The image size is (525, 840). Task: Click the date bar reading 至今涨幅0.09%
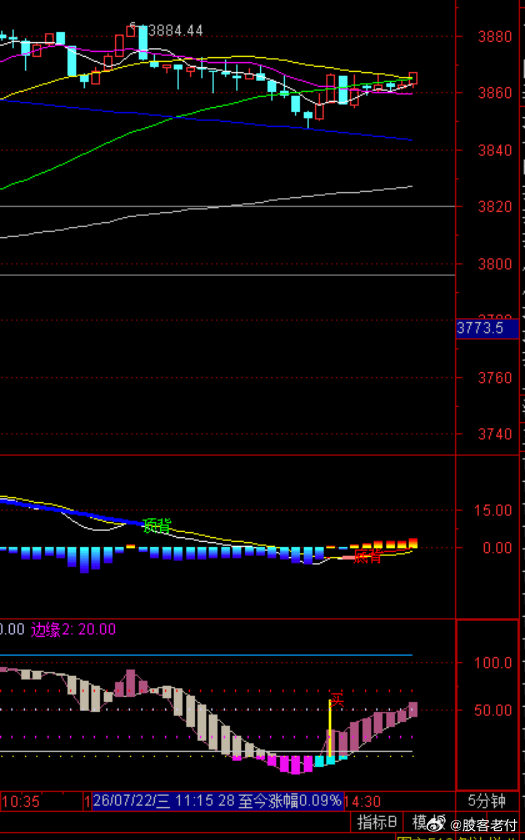[218, 801]
